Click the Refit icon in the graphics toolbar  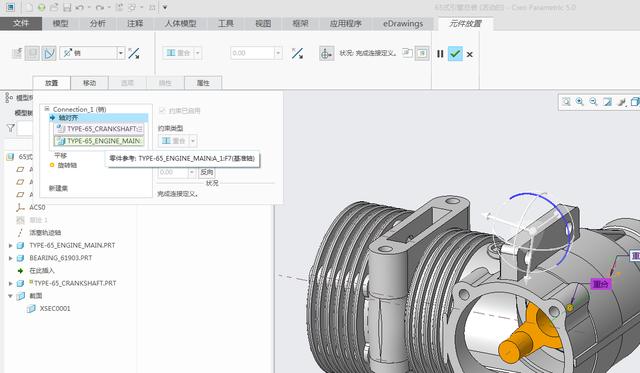tap(567, 102)
